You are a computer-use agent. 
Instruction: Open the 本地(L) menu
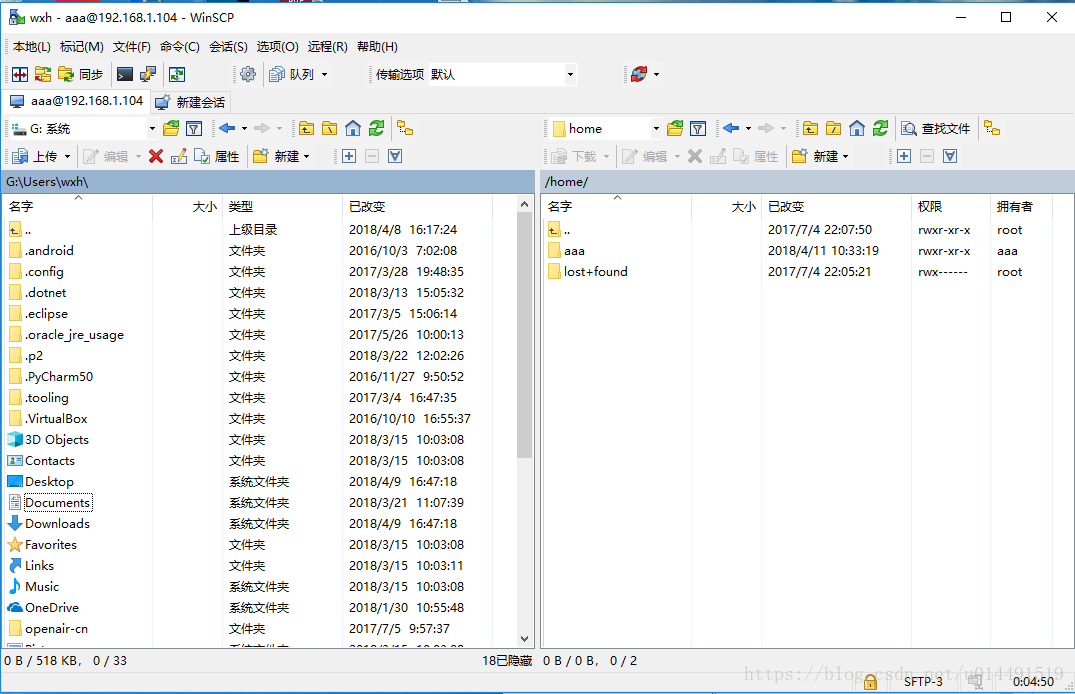click(32, 47)
